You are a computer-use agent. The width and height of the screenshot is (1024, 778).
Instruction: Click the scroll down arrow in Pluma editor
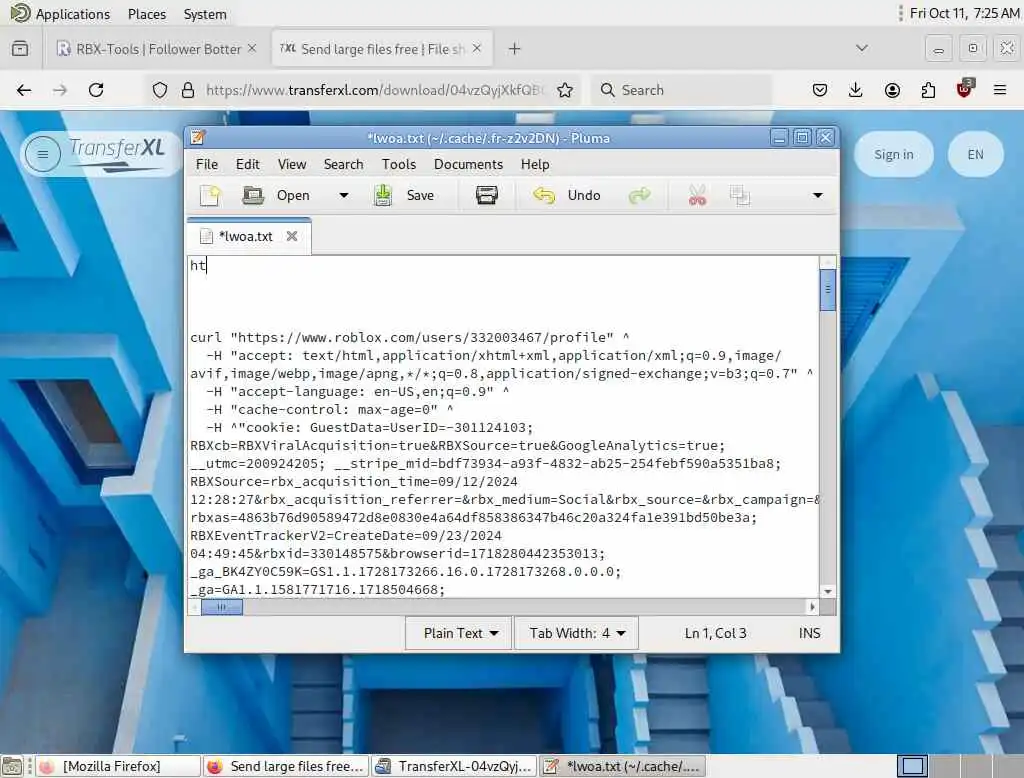tap(827, 591)
